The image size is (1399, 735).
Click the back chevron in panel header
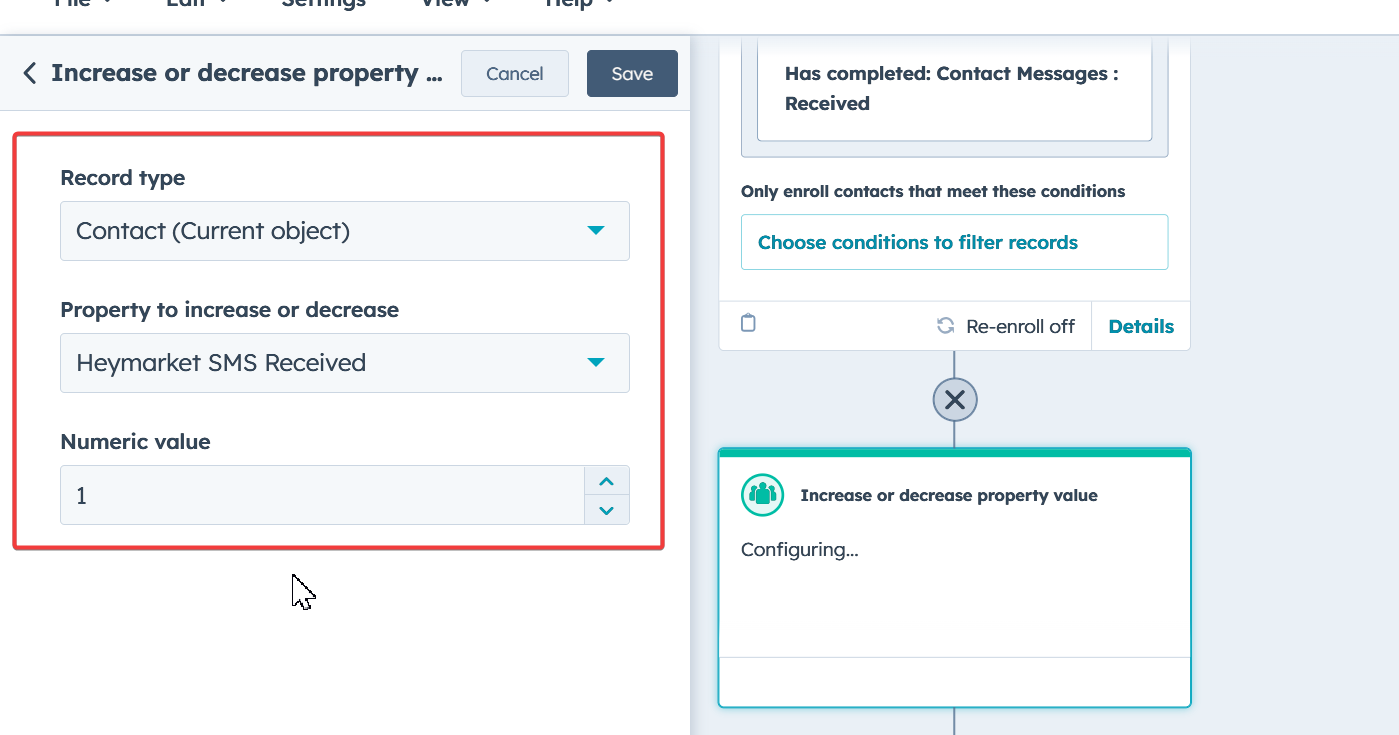pyautogui.click(x=29, y=73)
